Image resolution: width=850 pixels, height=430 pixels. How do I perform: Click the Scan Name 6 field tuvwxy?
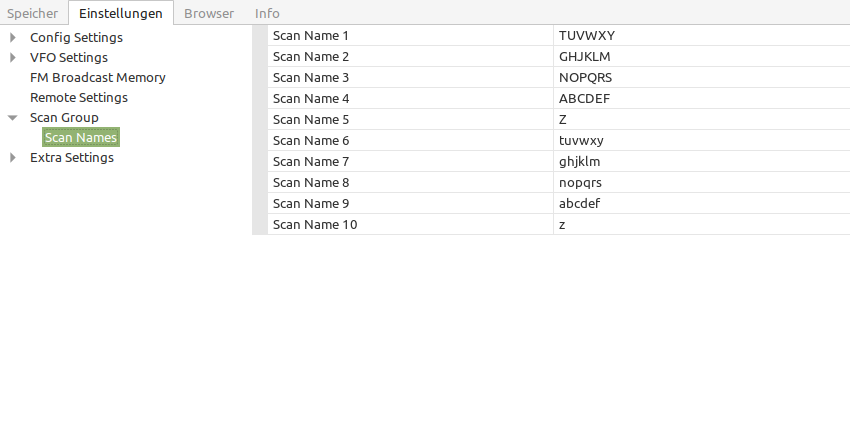point(702,140)
